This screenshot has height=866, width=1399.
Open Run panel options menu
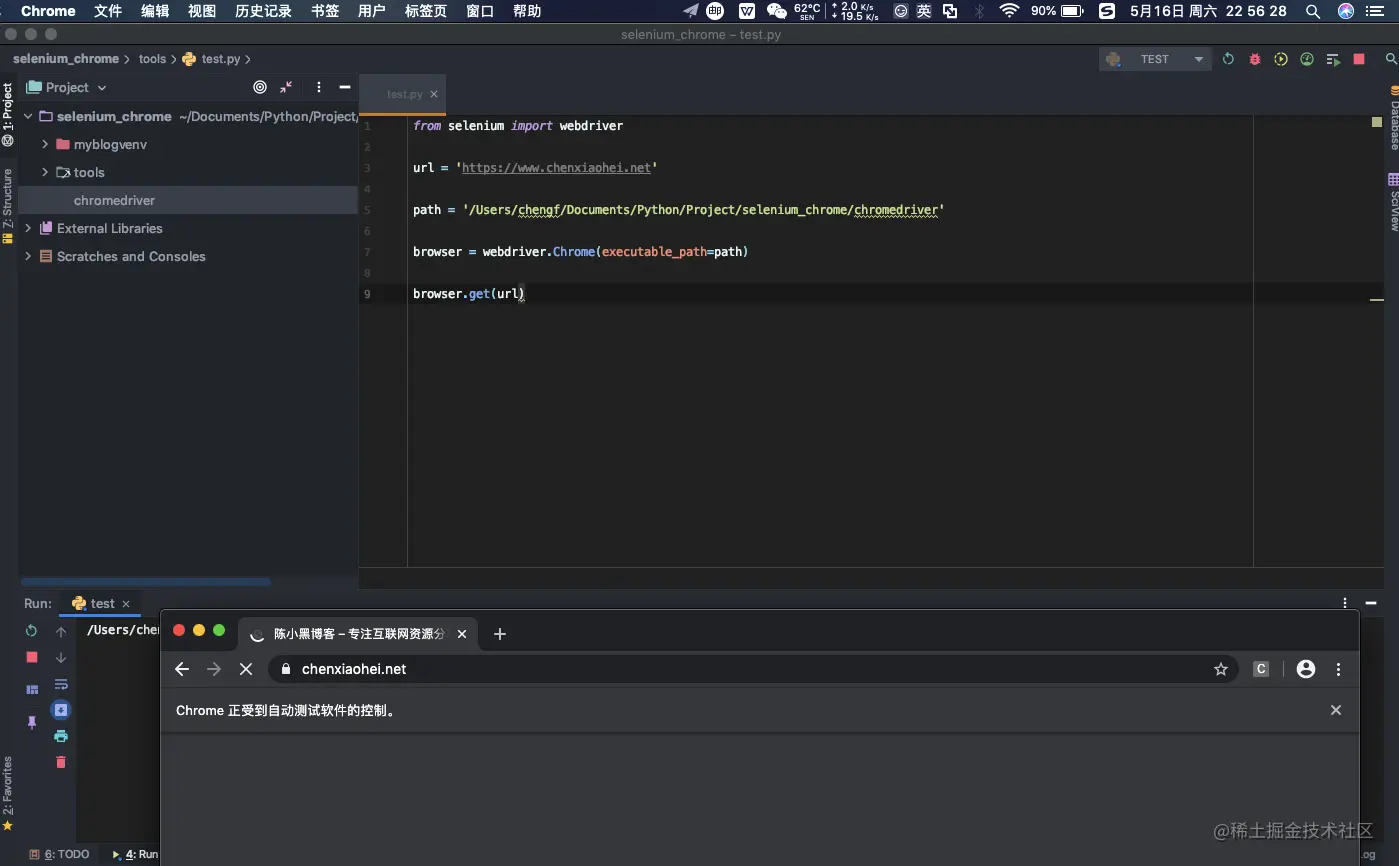point(1345,603)
